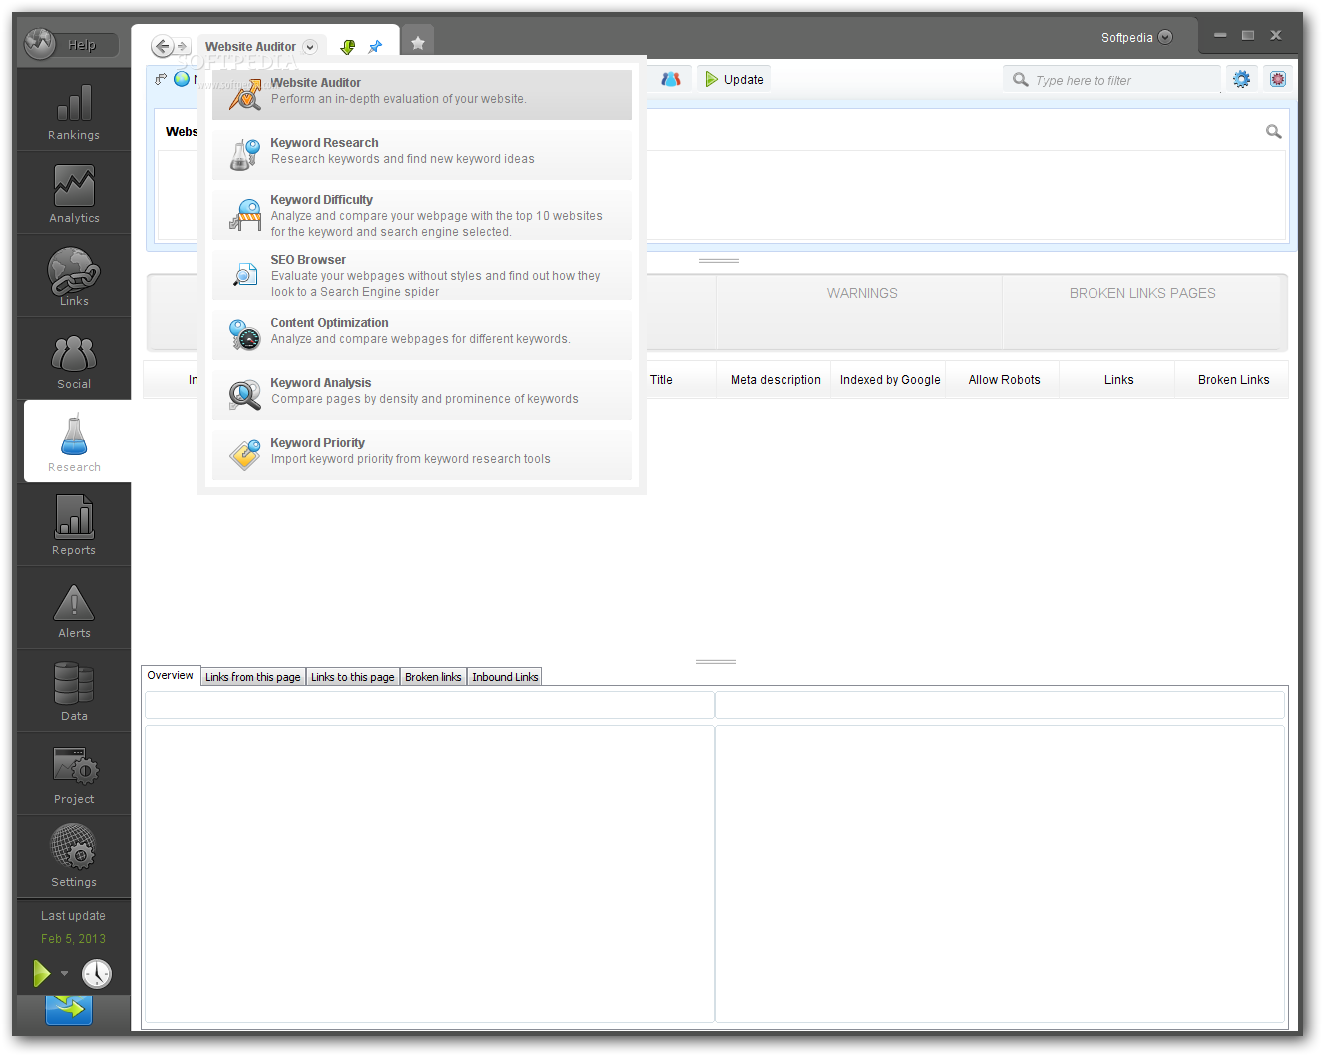Click the Help button with globe logo

click(71, 44)
